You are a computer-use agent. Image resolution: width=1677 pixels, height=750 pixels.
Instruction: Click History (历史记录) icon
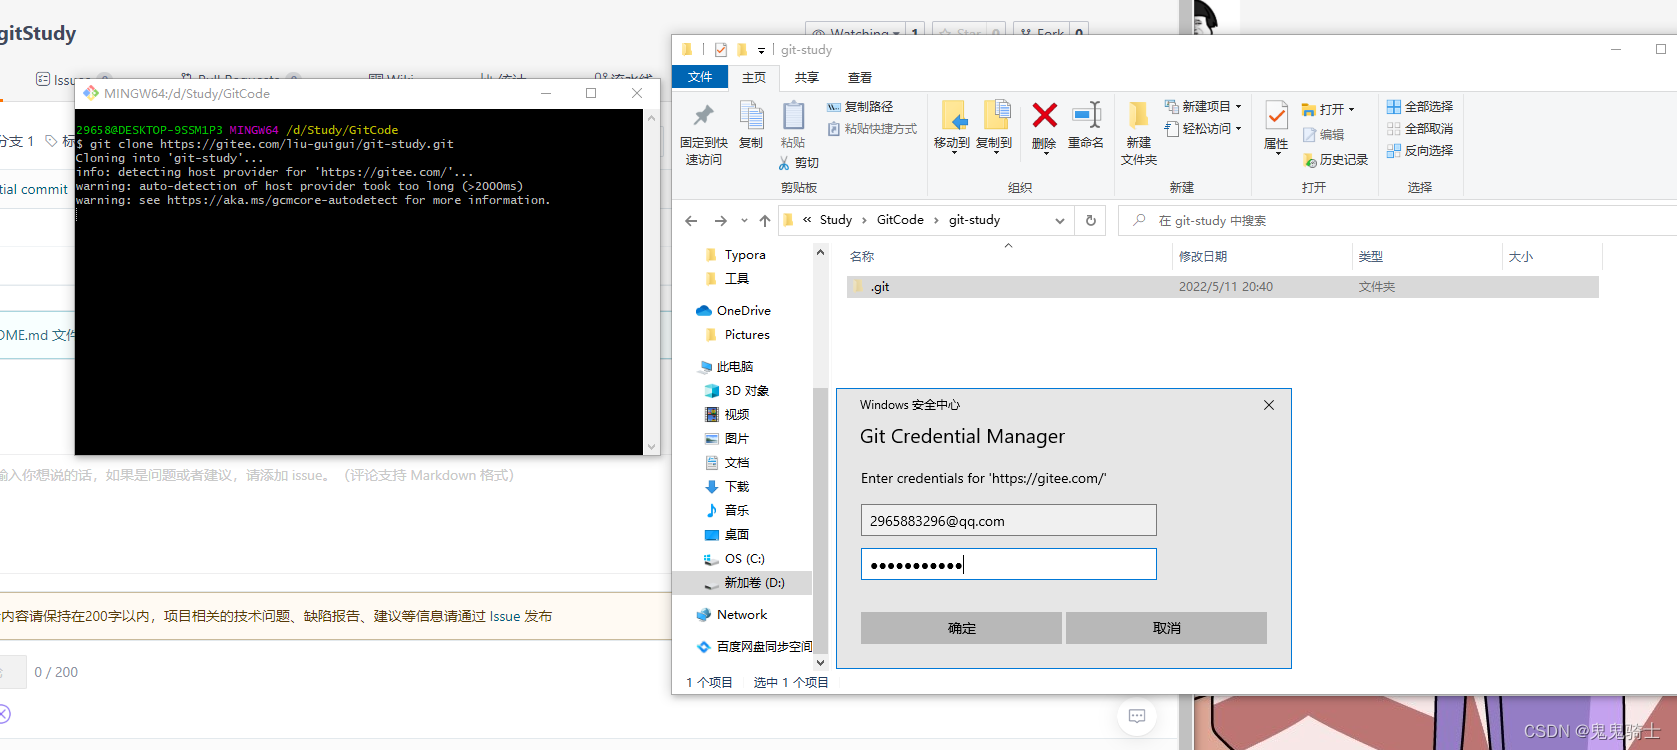(1310, 160)
